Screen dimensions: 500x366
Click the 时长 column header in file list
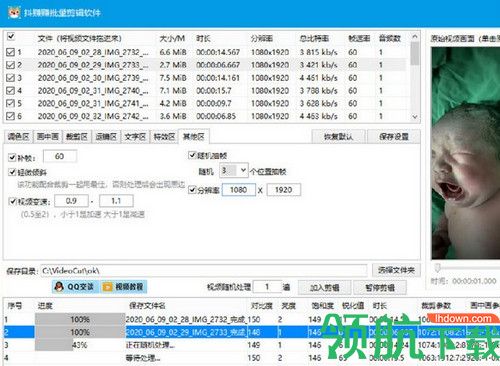(203, 38)
